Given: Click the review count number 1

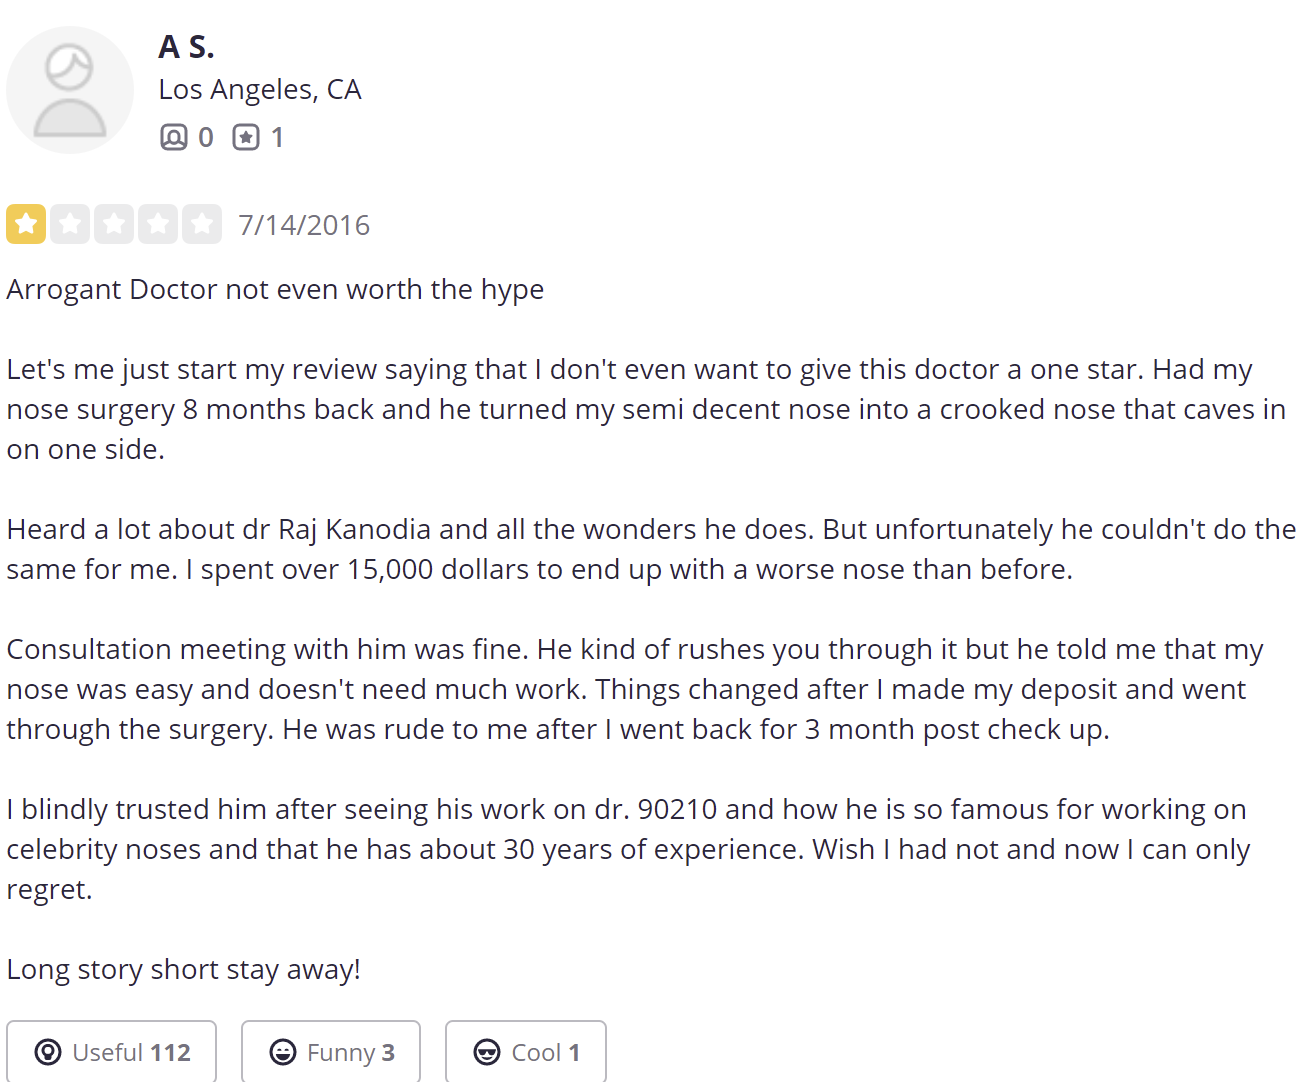Looking at the screenshot, I should (x=277, y=137).
